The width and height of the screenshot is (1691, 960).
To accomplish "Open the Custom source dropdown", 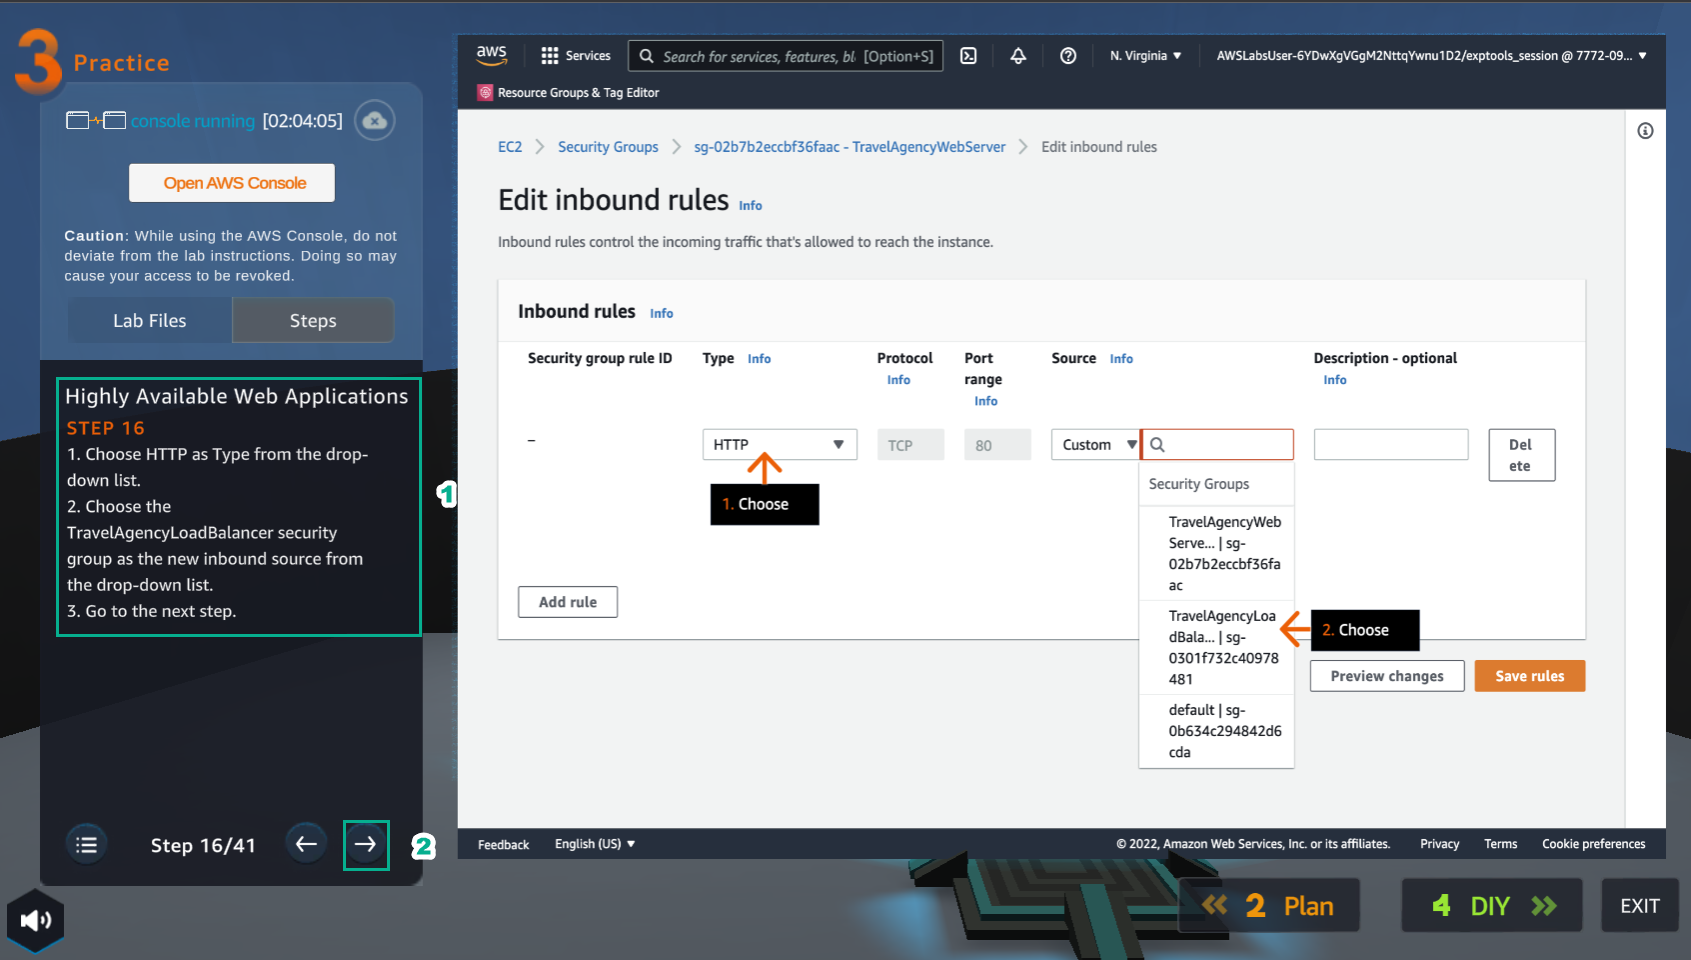I will 1095,445.
